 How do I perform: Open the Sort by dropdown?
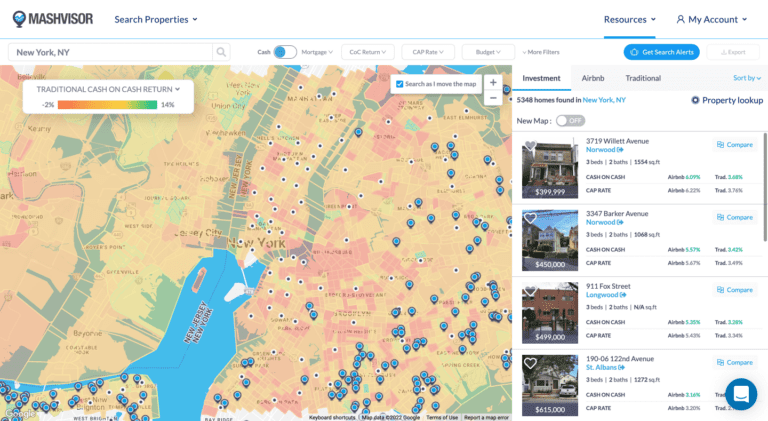[x=746, y=78]
